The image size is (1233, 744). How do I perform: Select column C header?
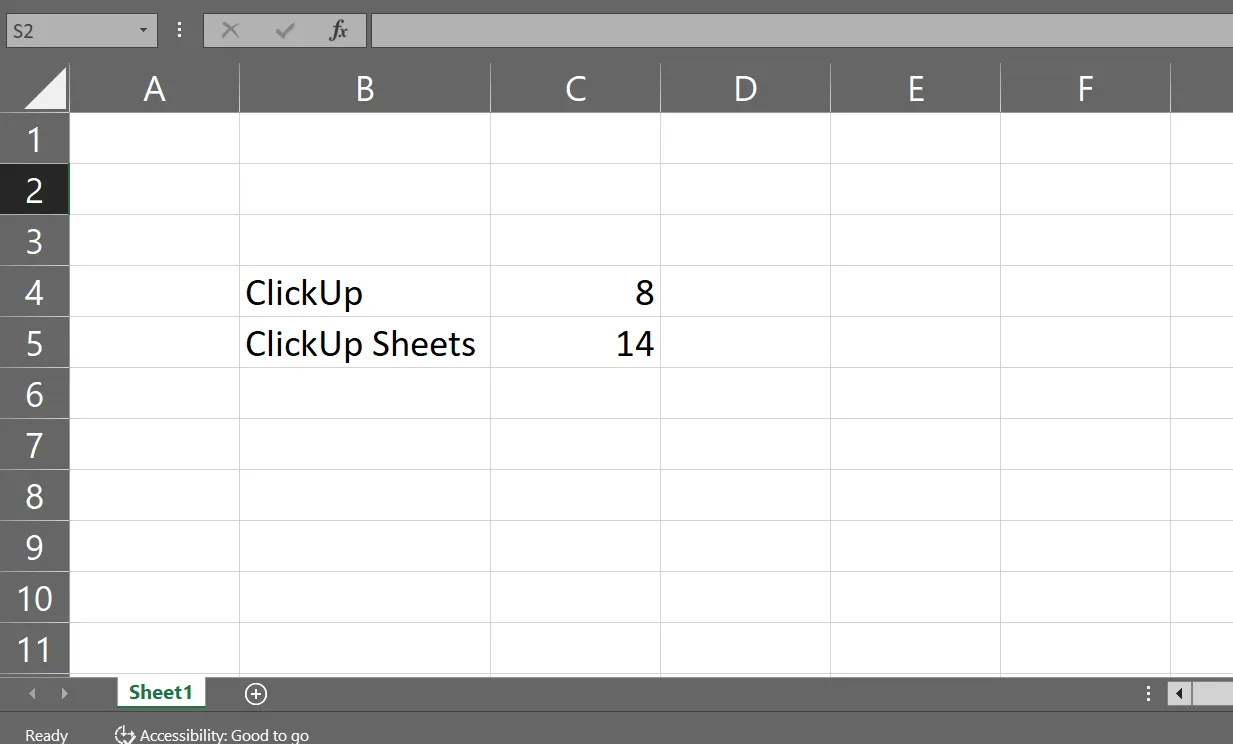575,89
